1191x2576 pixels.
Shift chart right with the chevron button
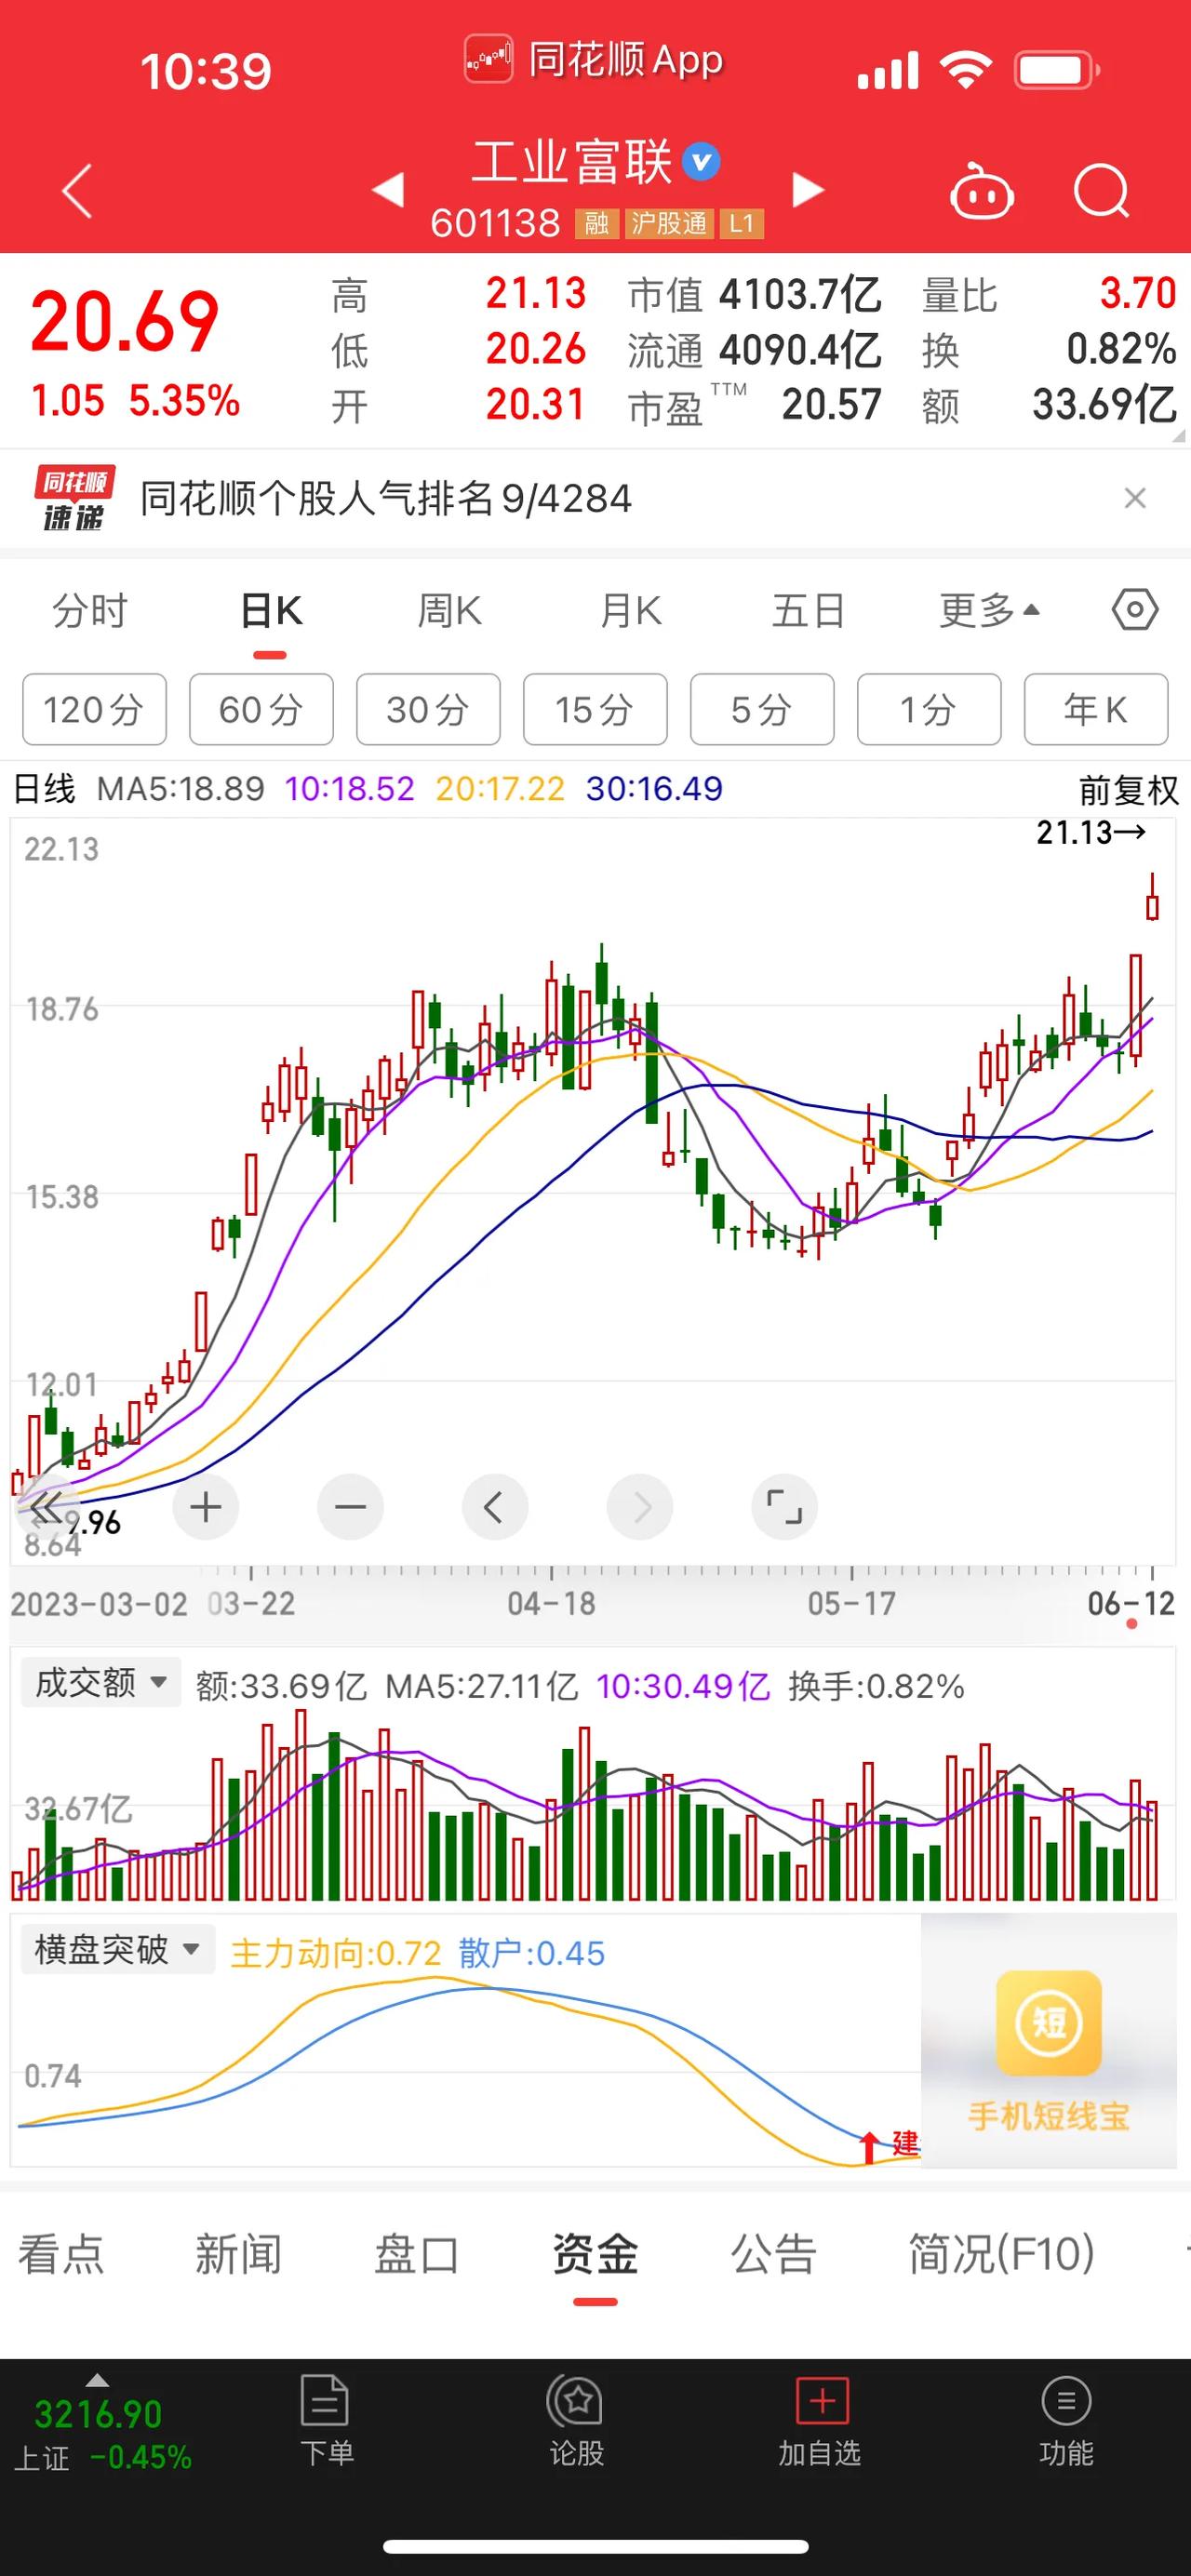(639, 1506)
